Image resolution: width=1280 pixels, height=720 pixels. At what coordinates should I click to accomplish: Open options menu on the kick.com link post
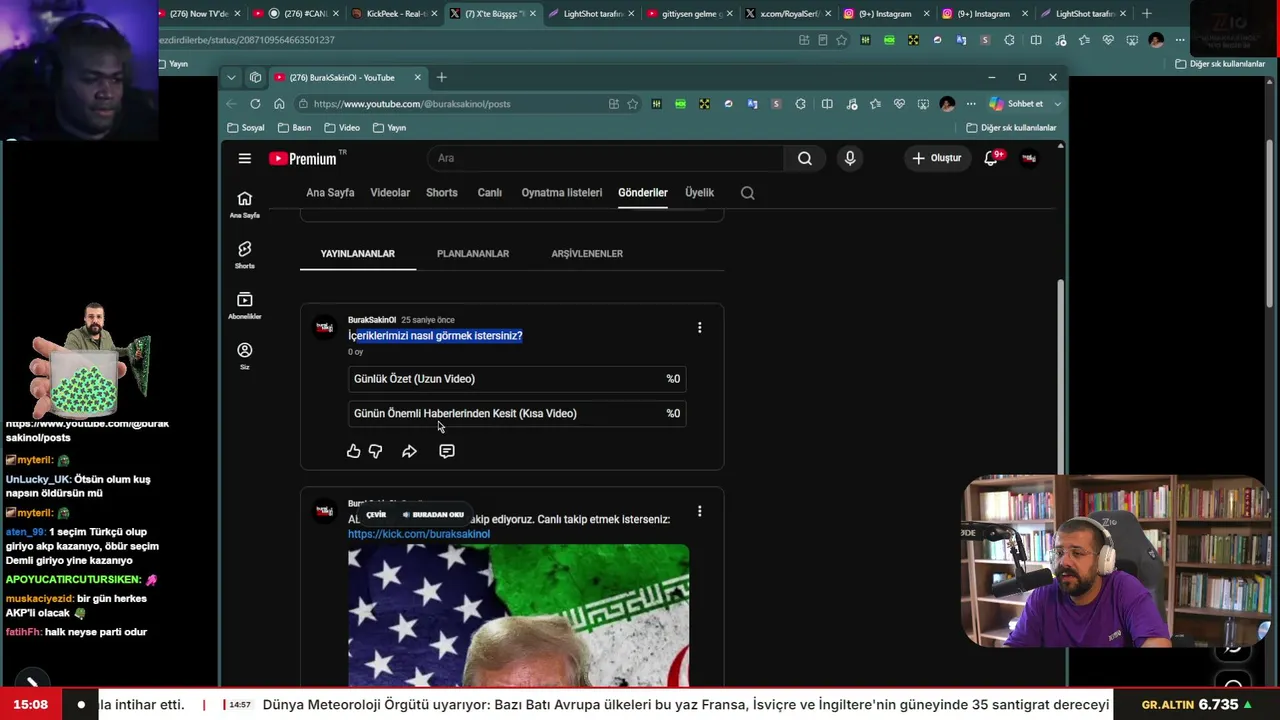click(x=699, y=511)
